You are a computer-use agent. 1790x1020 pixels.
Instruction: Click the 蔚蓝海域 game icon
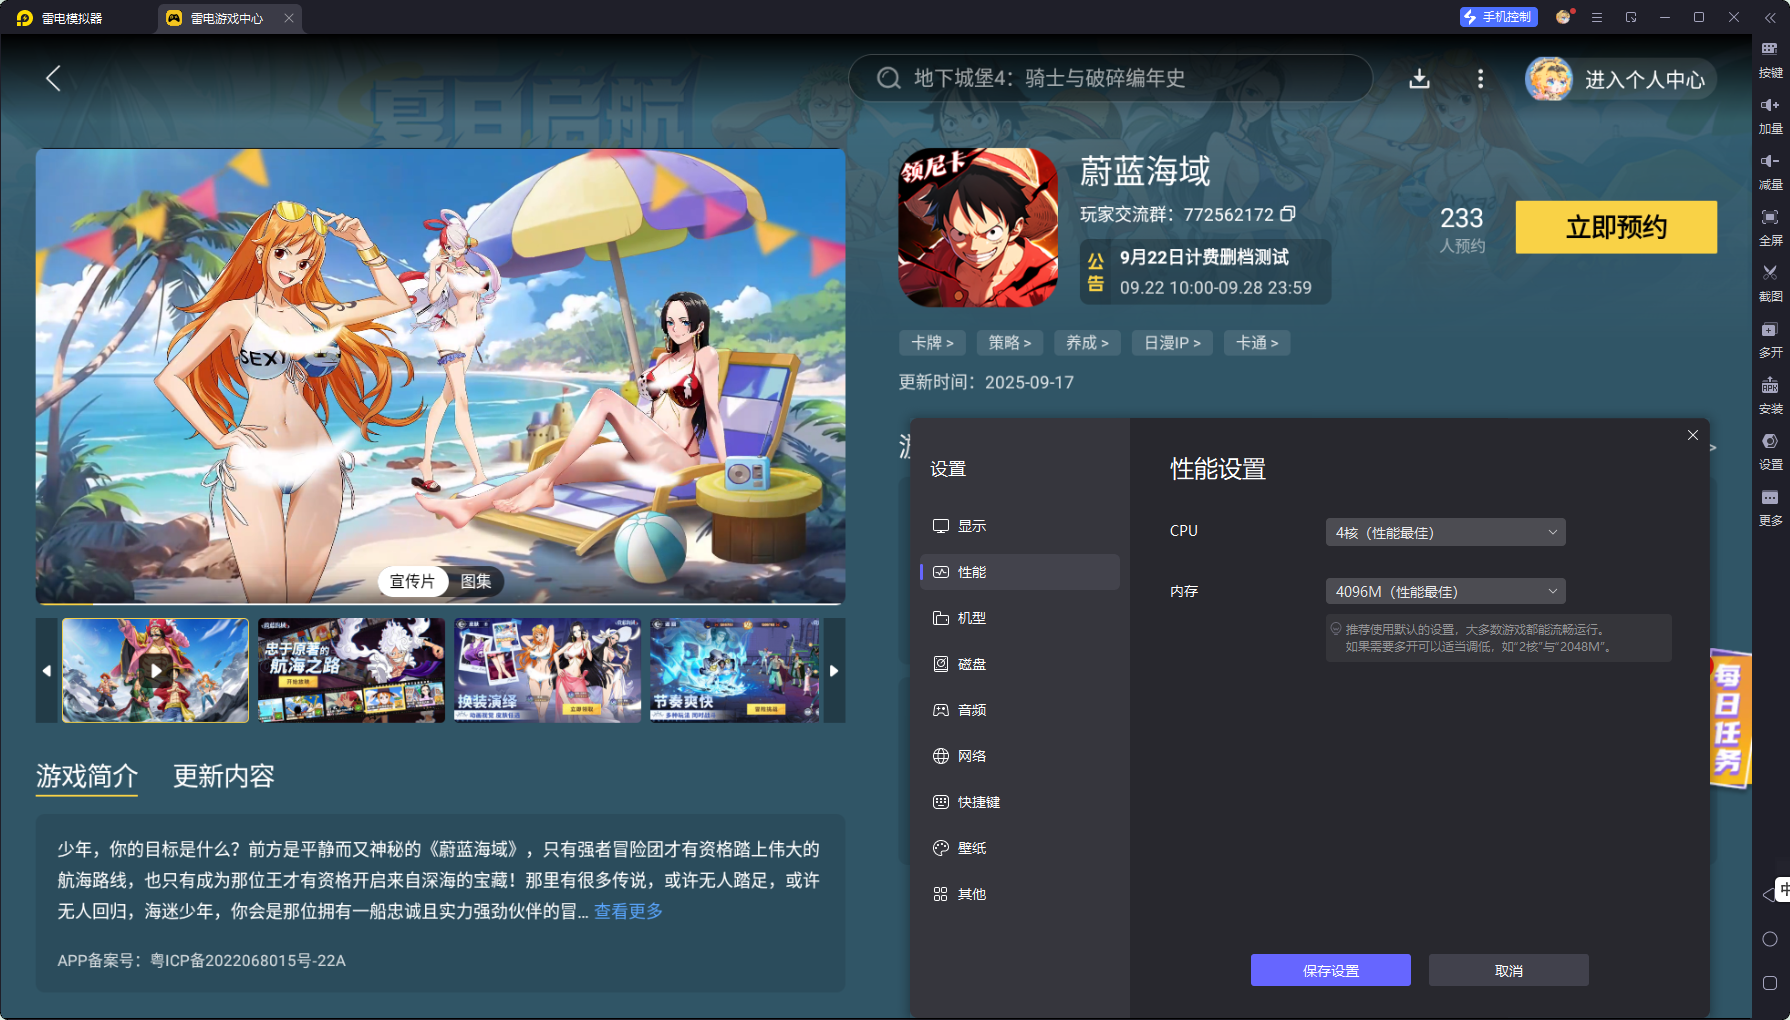[x=978, y=228]
